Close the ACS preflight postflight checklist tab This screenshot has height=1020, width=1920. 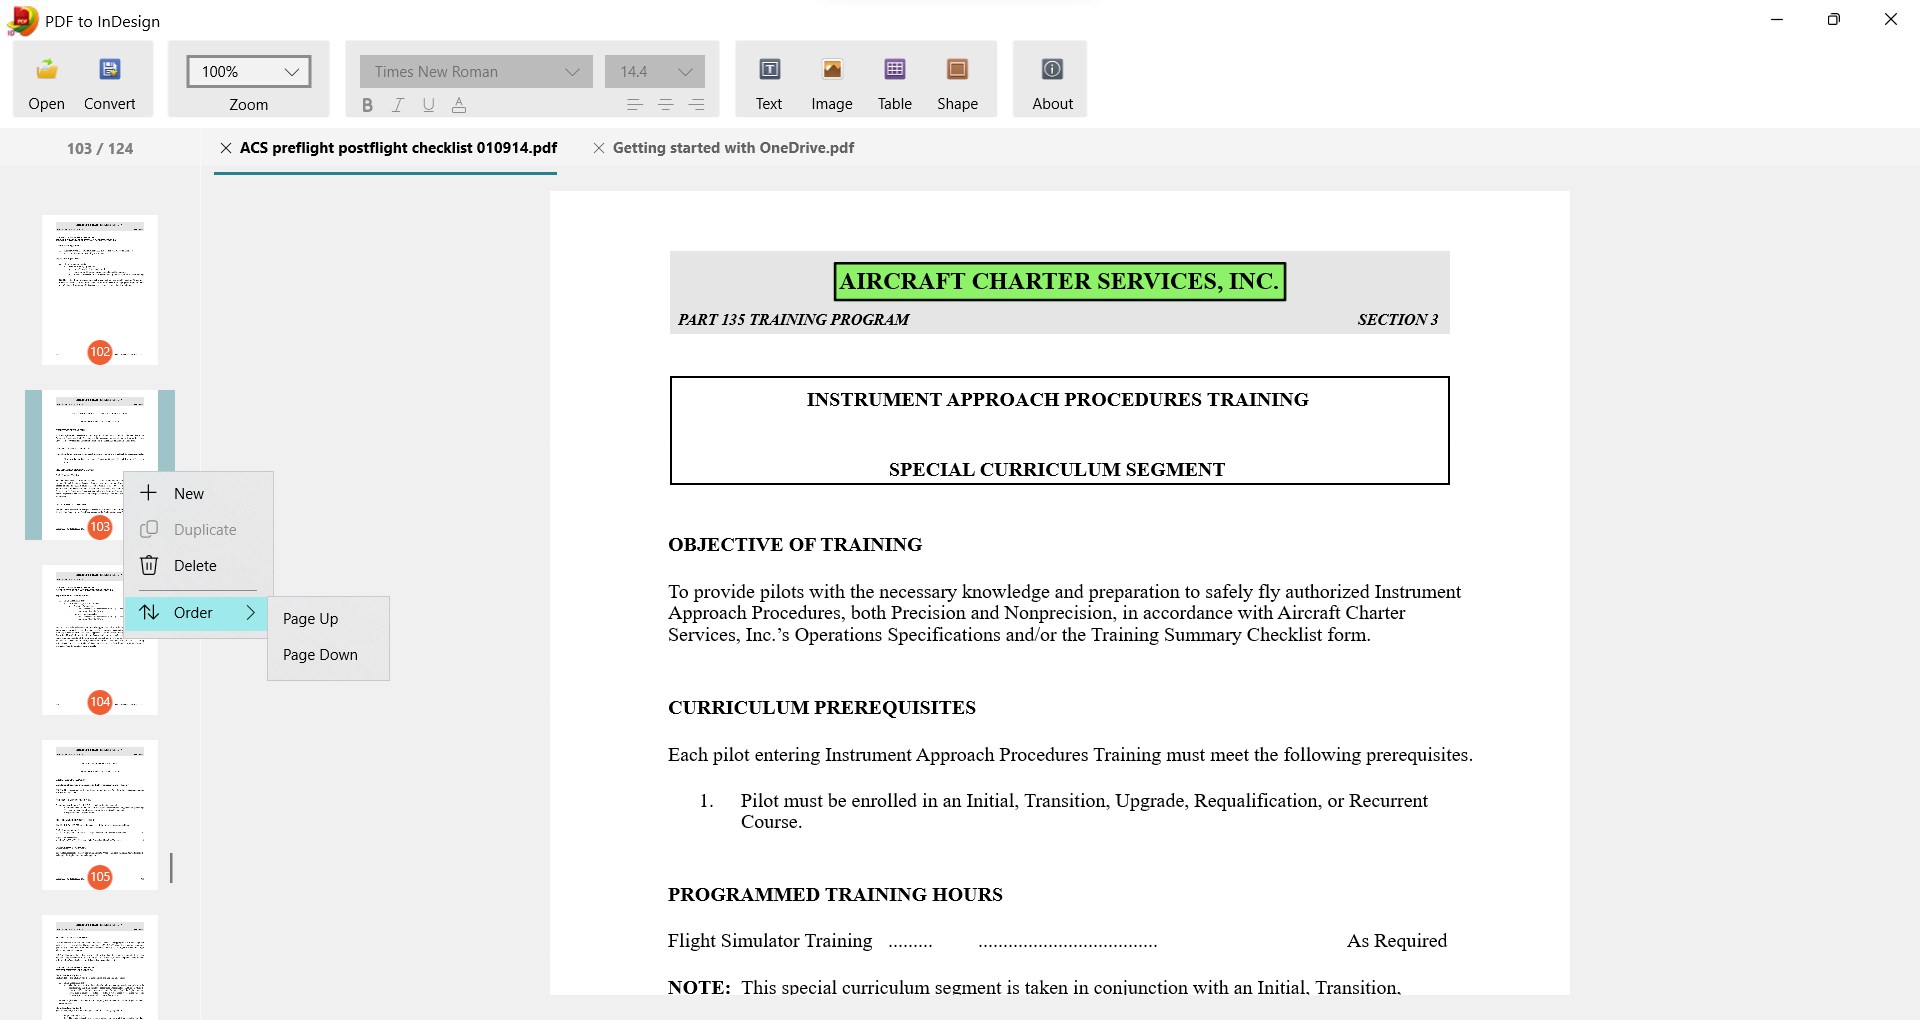(226, 148)
